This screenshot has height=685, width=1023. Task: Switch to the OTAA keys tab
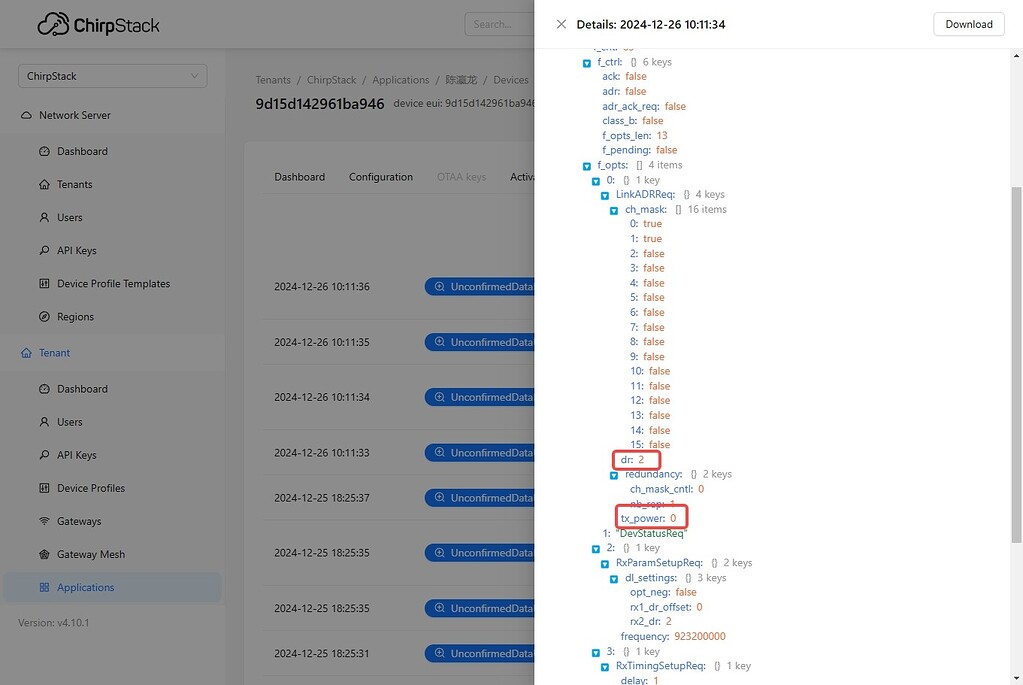(461, 176)
